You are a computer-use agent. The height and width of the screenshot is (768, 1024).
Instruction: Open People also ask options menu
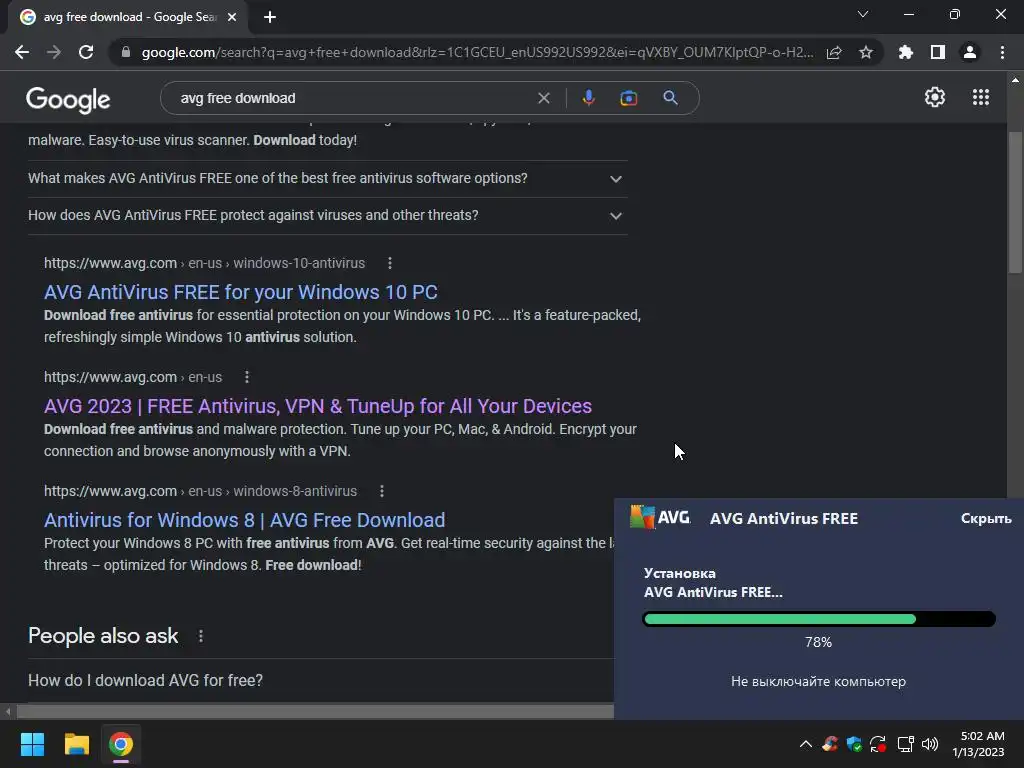point(200,636)
